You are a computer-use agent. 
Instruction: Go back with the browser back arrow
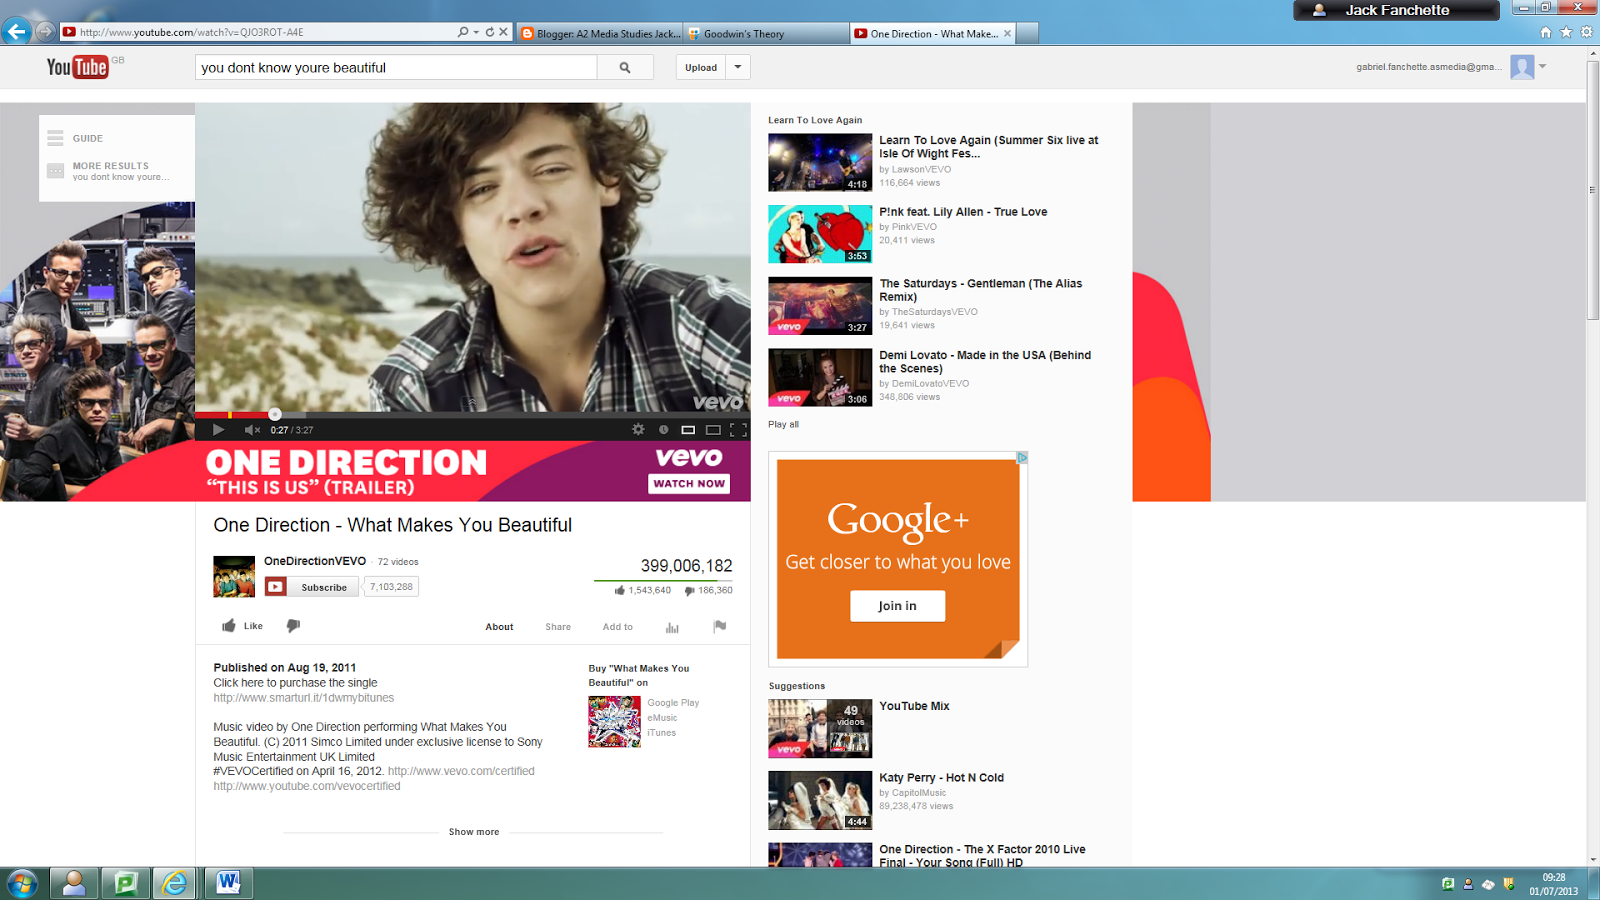[16, 31]
